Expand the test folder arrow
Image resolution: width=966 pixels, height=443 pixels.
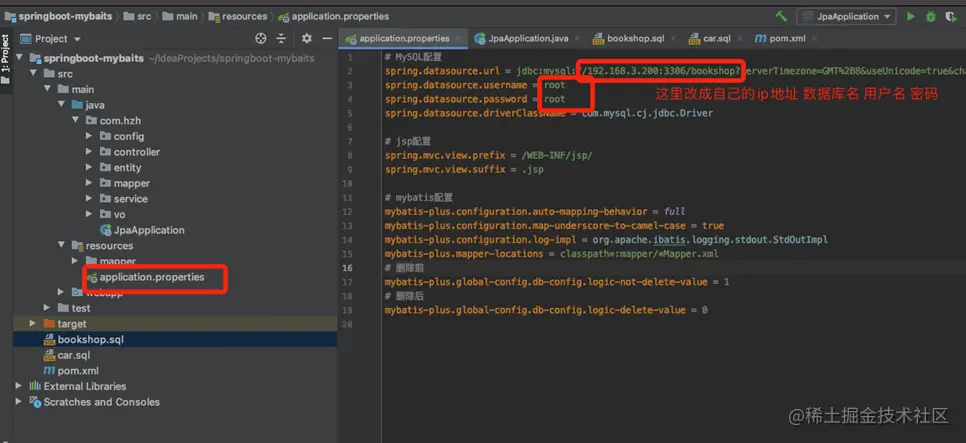click(47, 308)
